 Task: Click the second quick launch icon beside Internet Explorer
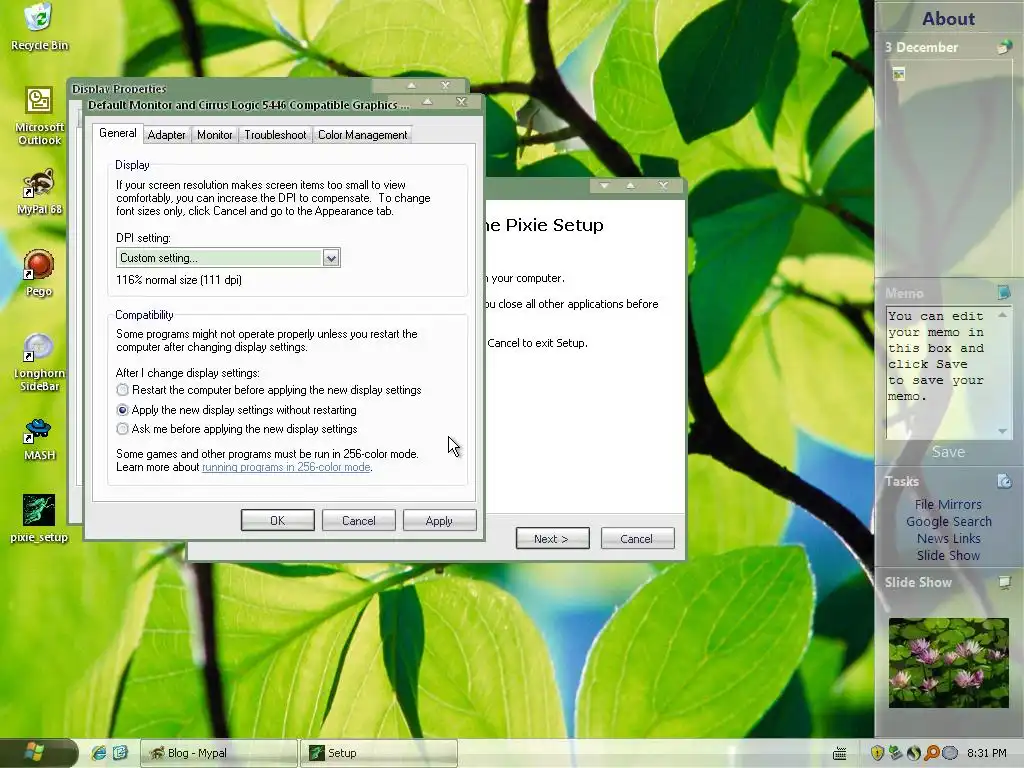pos(120,753)
